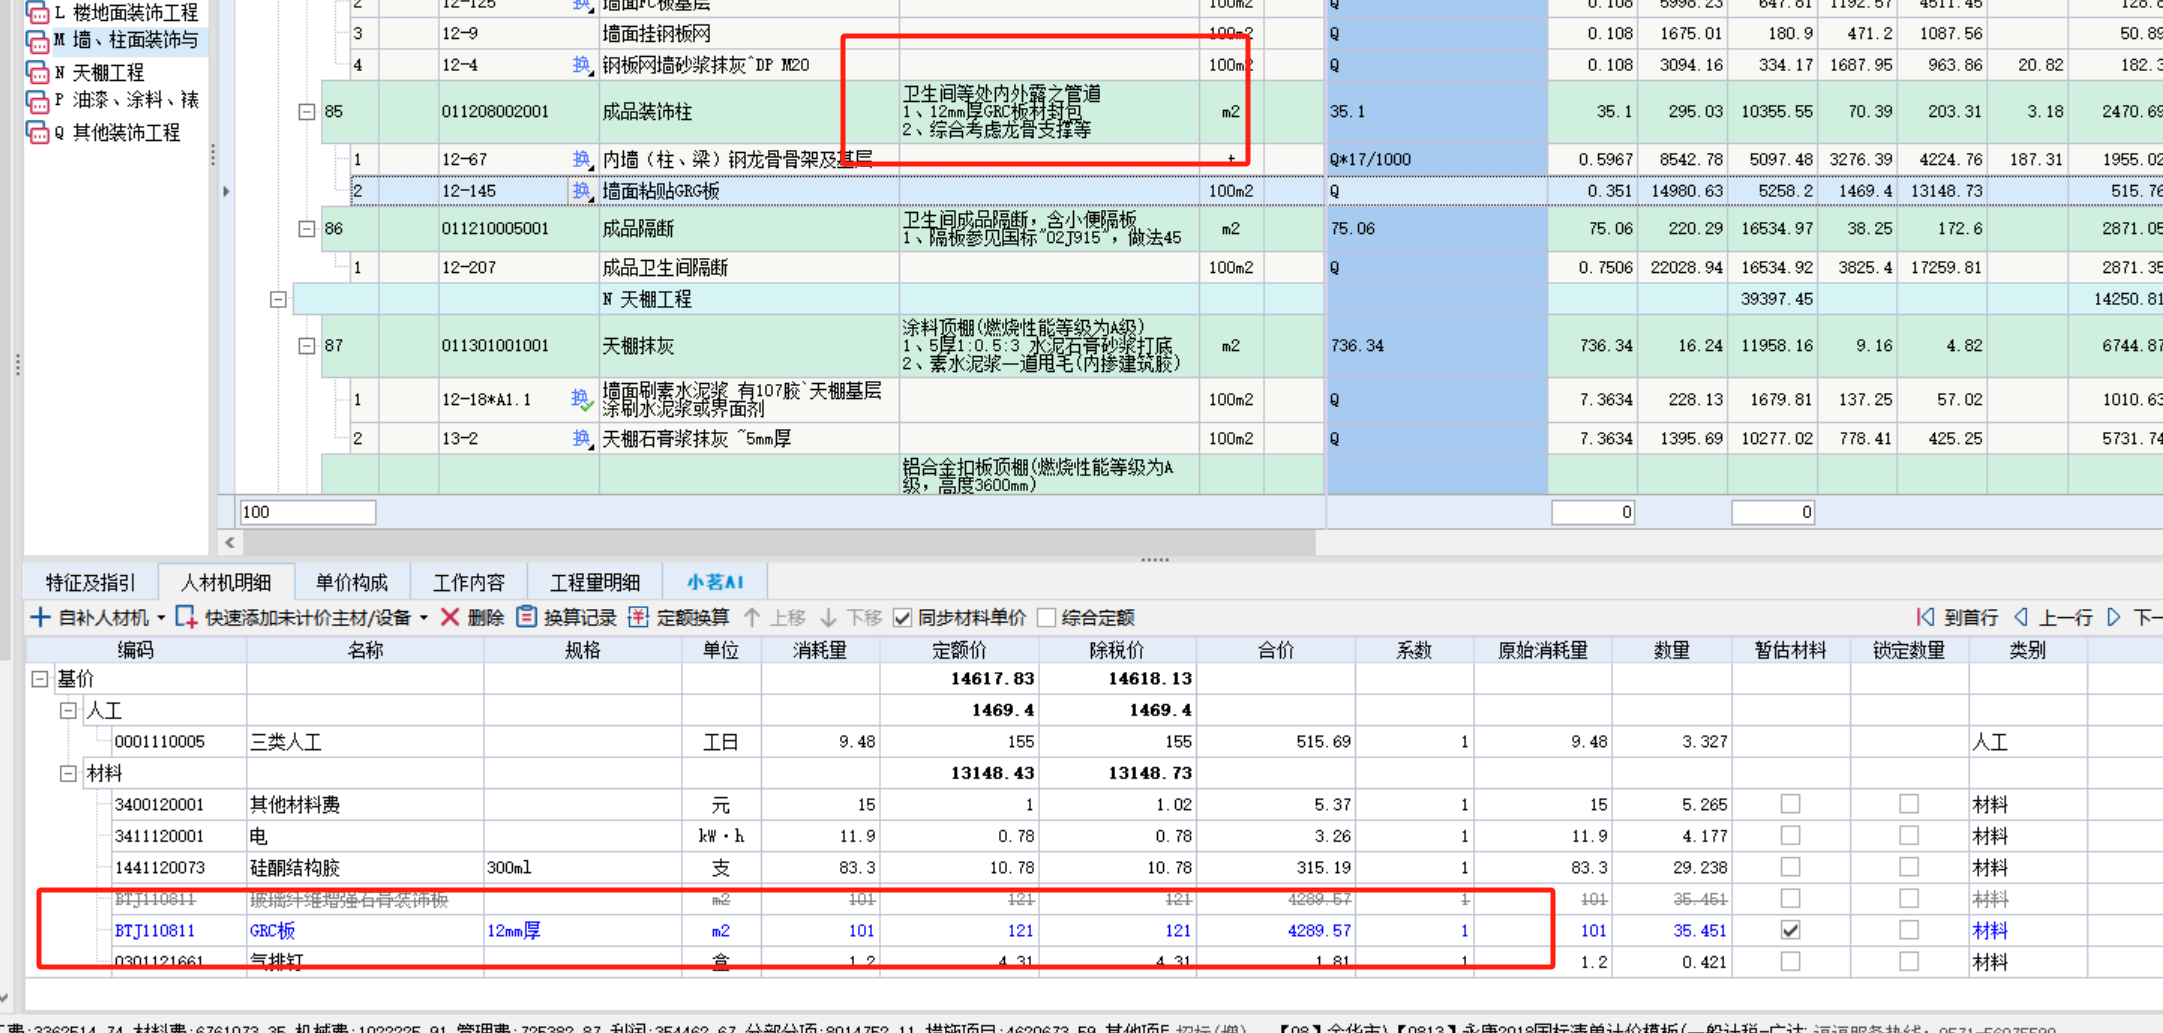Click the 编码 column header
The width and height of the screenshot is (2163, 1033).
(x=135, y=650)
